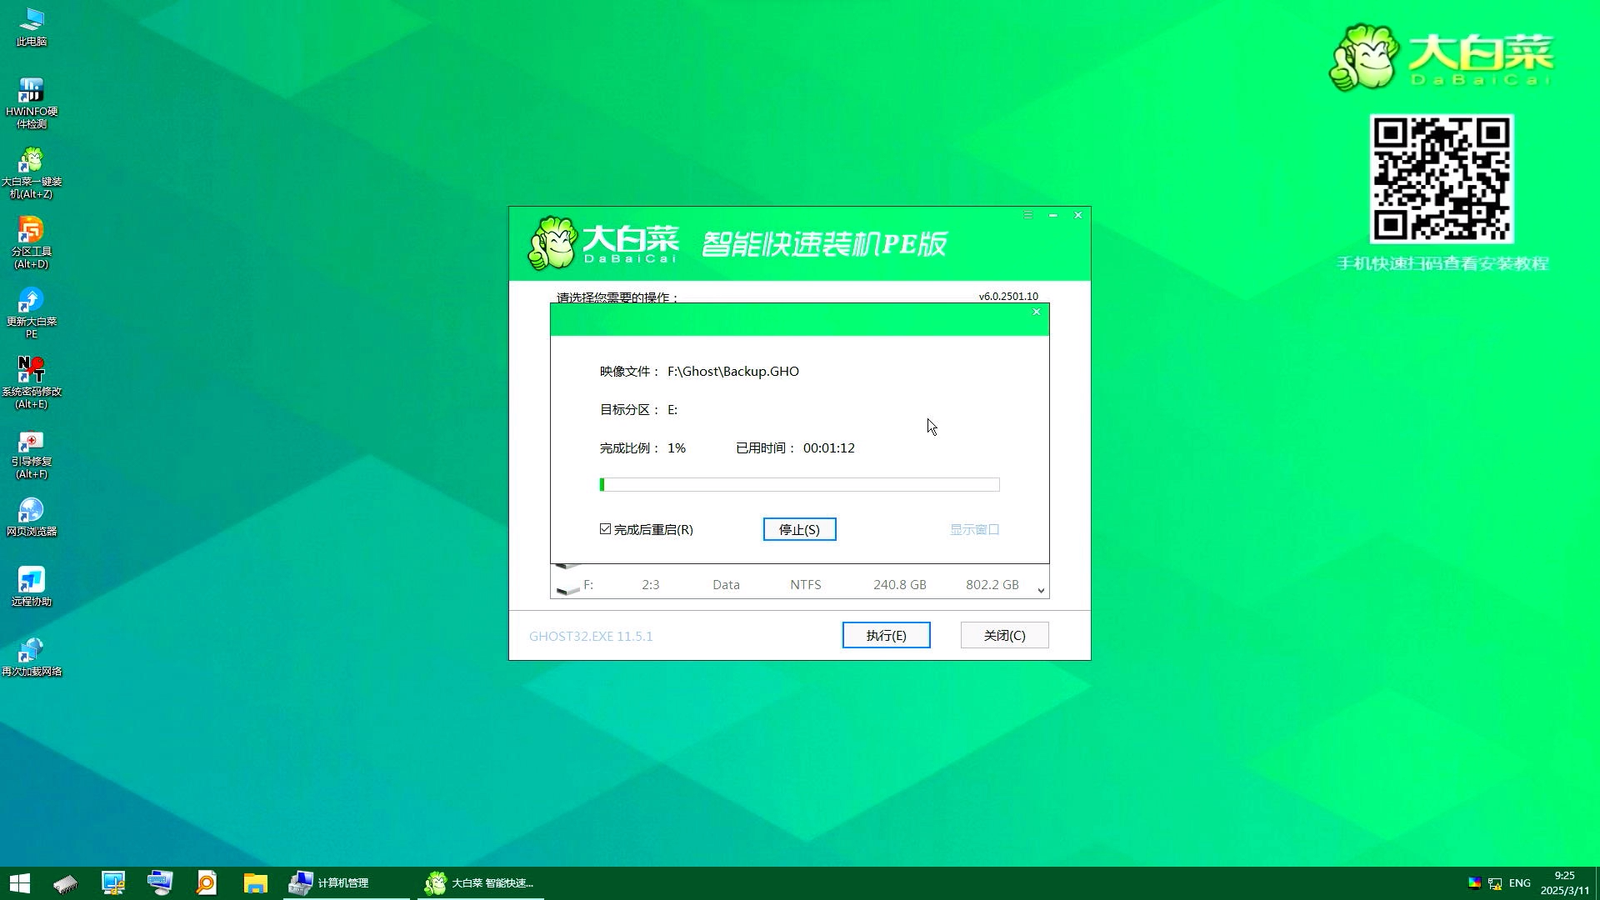Click the restore progress bar

pos(799,484)
